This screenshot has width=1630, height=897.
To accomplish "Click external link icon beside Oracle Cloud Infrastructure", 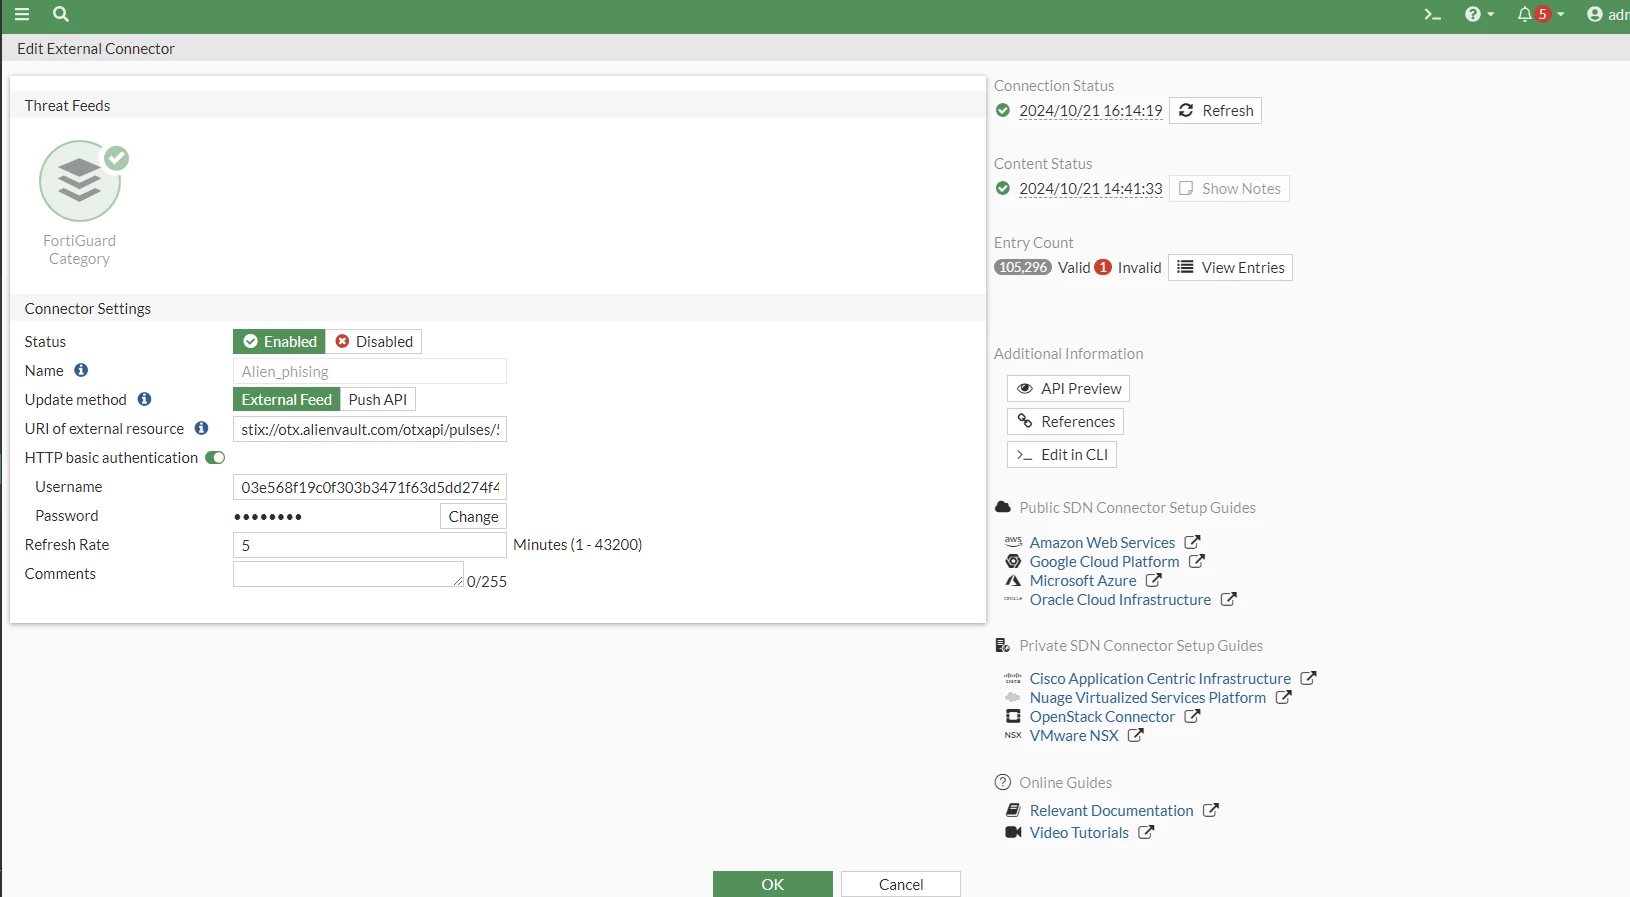I will click(1229, 599).
